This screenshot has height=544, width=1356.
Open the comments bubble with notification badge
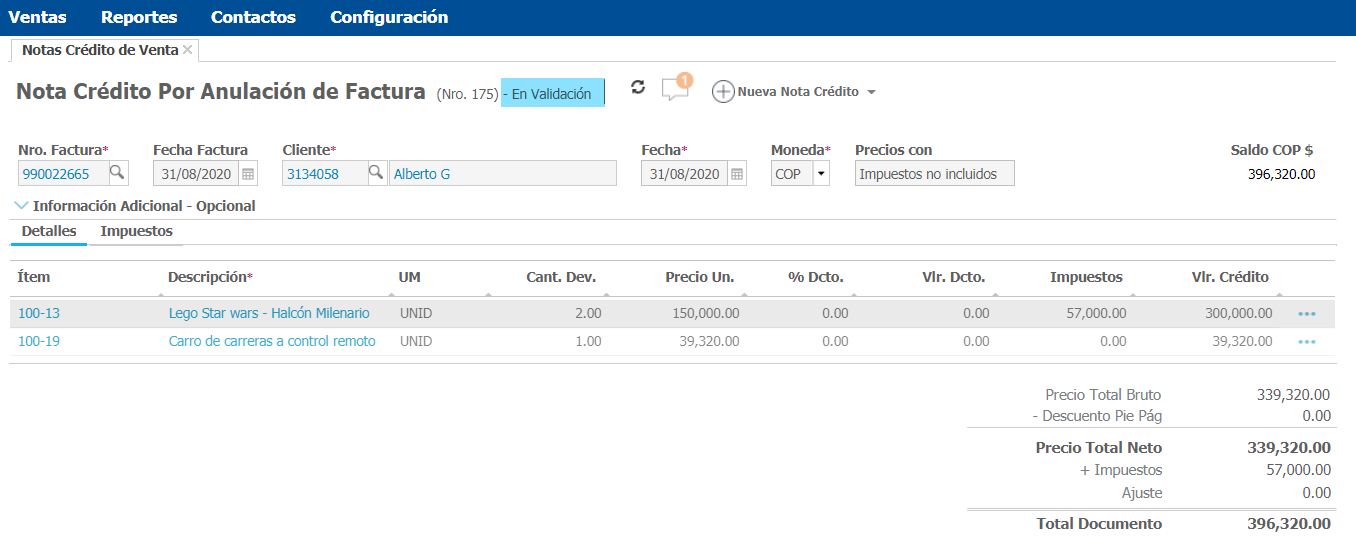[675, 90]
